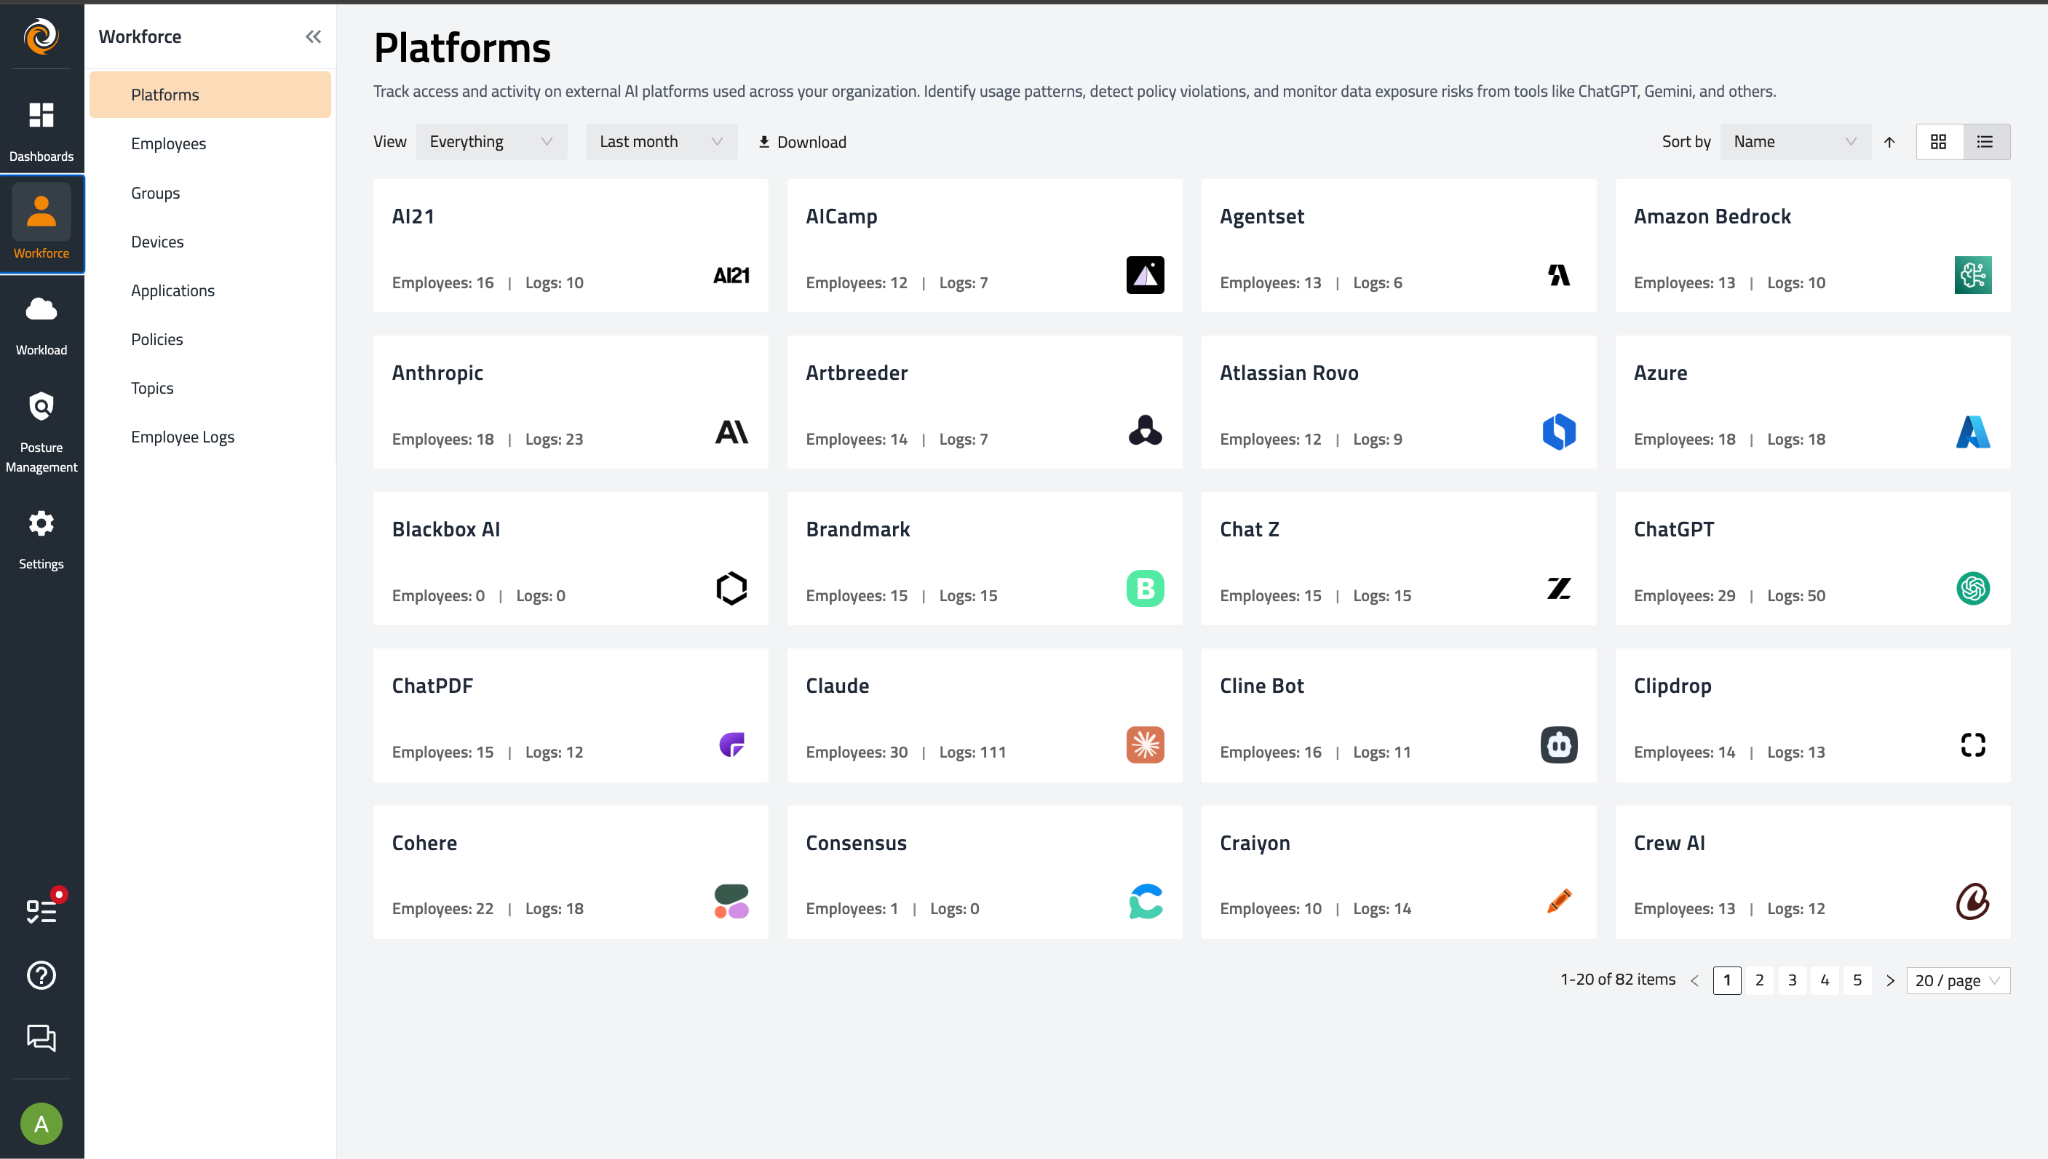Open the Clipdrop platform card
The width and height of the screenshot is (2048, 1159).
1813,715
